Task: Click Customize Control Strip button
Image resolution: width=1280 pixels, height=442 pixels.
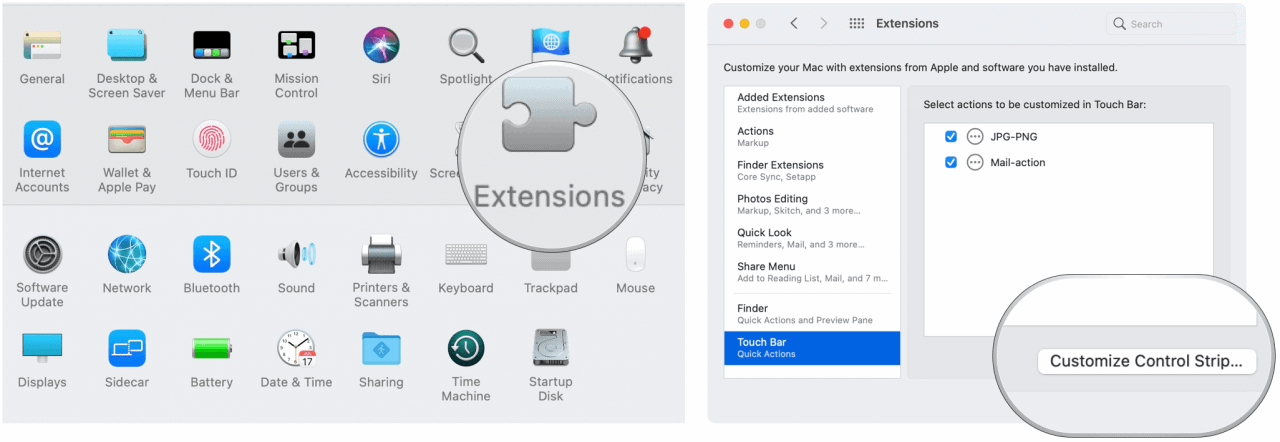Action: (1146, 362)
